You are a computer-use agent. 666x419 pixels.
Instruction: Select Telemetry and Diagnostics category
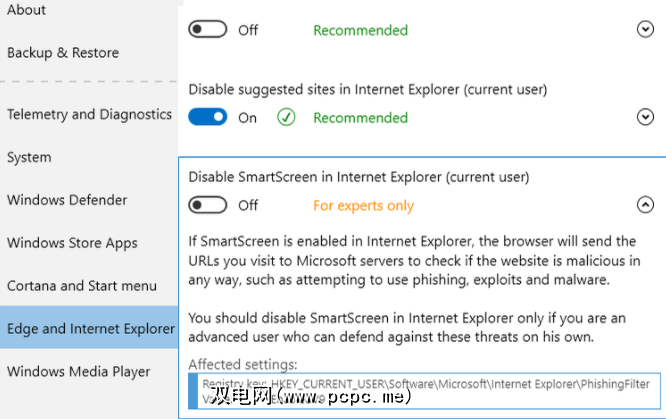click(89, 115)
